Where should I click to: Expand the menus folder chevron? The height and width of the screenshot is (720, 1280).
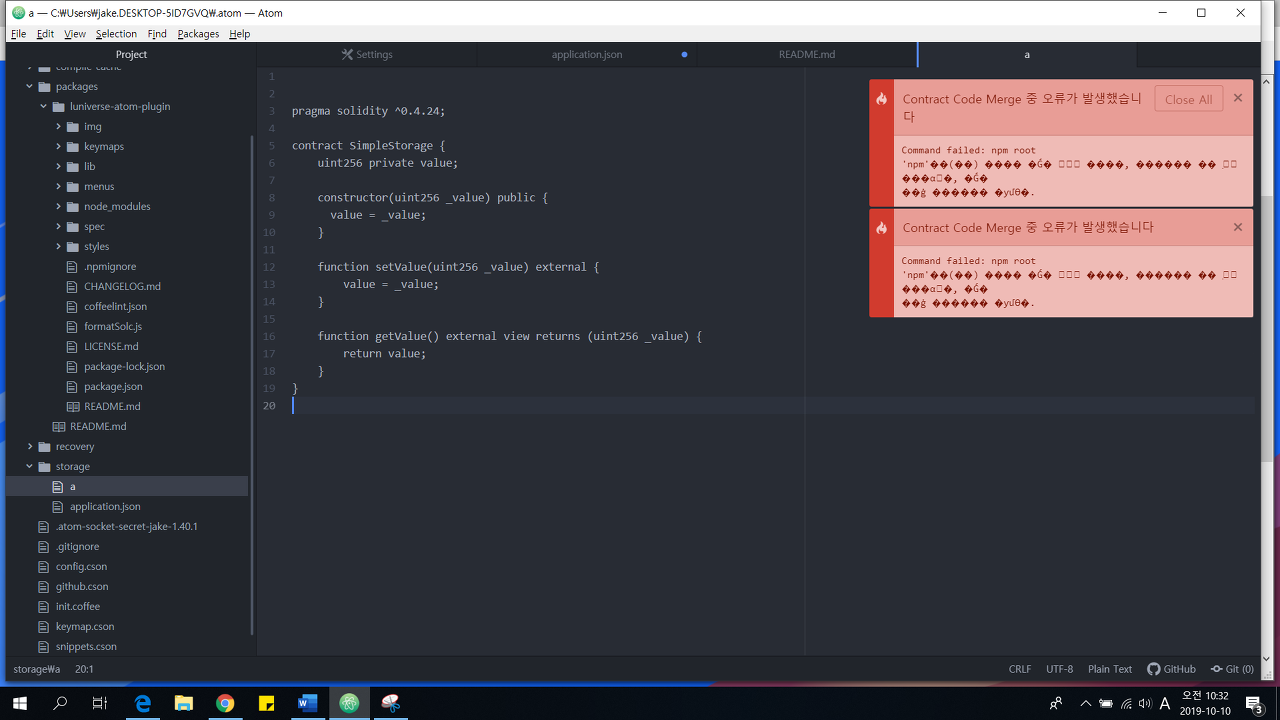coord(58,186)
